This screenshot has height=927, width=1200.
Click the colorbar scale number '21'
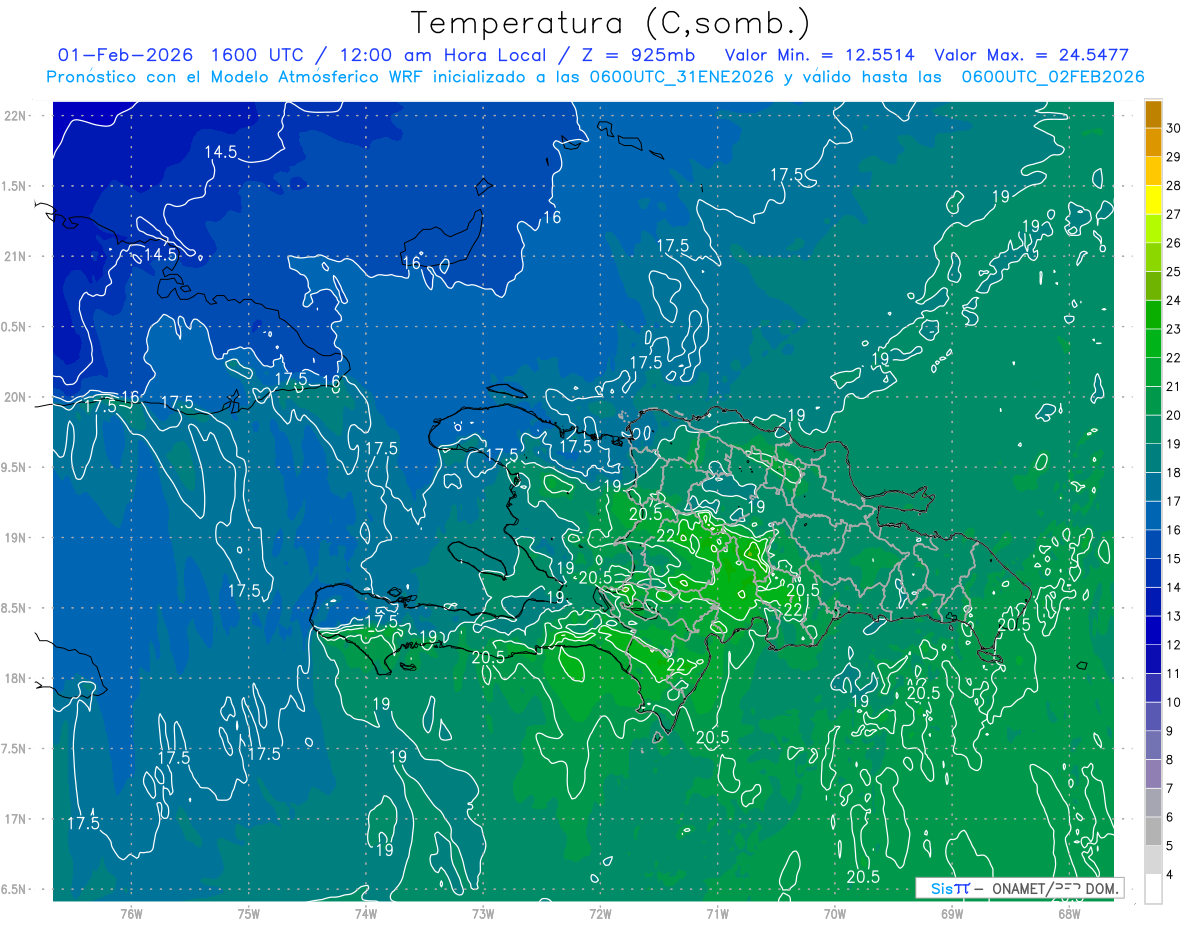point(1173,387)
